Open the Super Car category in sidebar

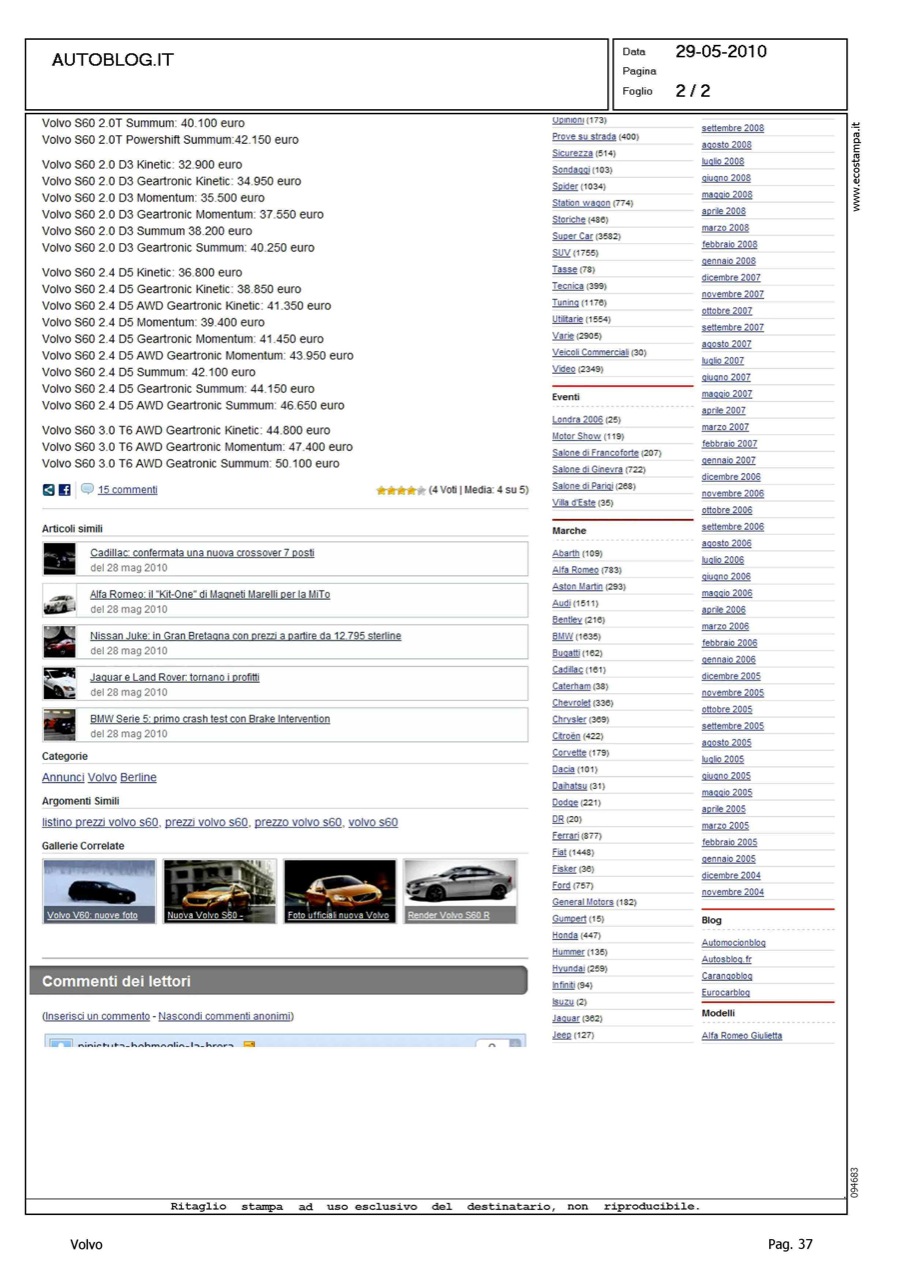(572, 236)
